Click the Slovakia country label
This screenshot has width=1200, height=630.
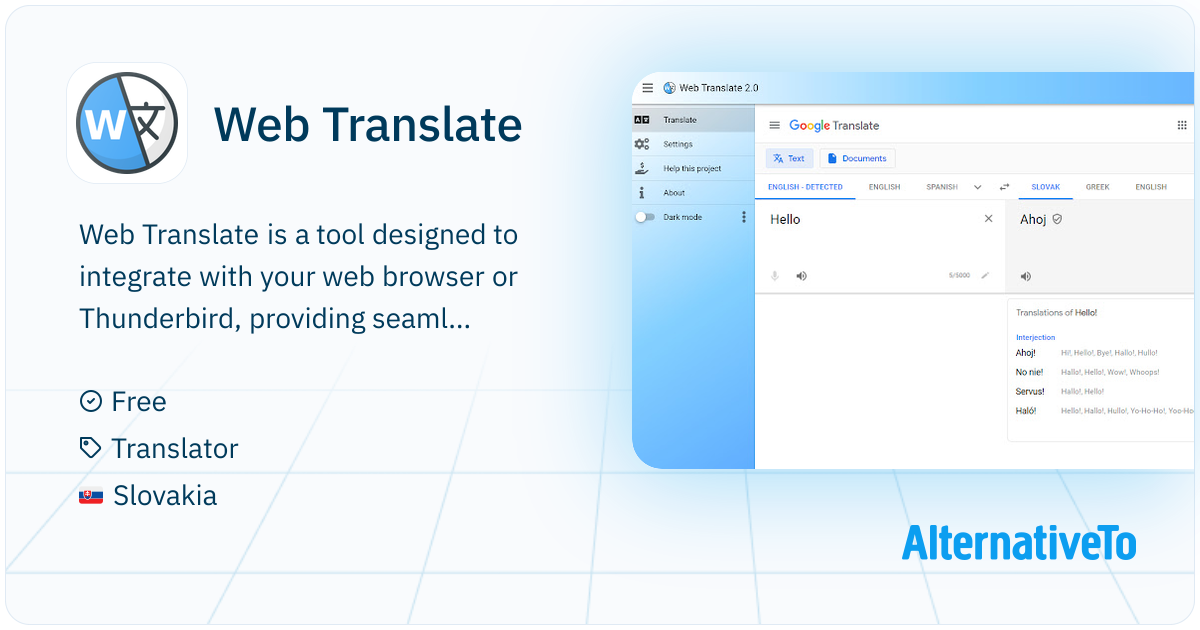(165, 495)
